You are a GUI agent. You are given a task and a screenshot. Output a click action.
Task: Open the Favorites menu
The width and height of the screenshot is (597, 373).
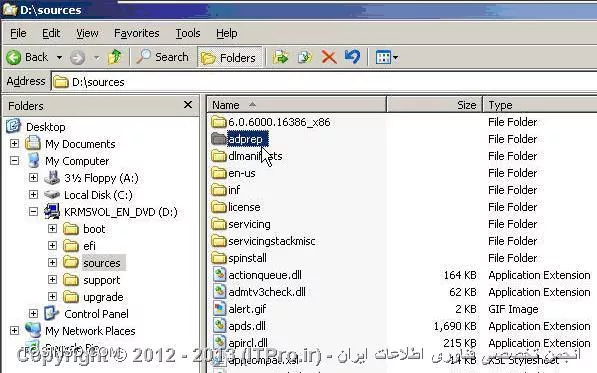tap(137, 33)
